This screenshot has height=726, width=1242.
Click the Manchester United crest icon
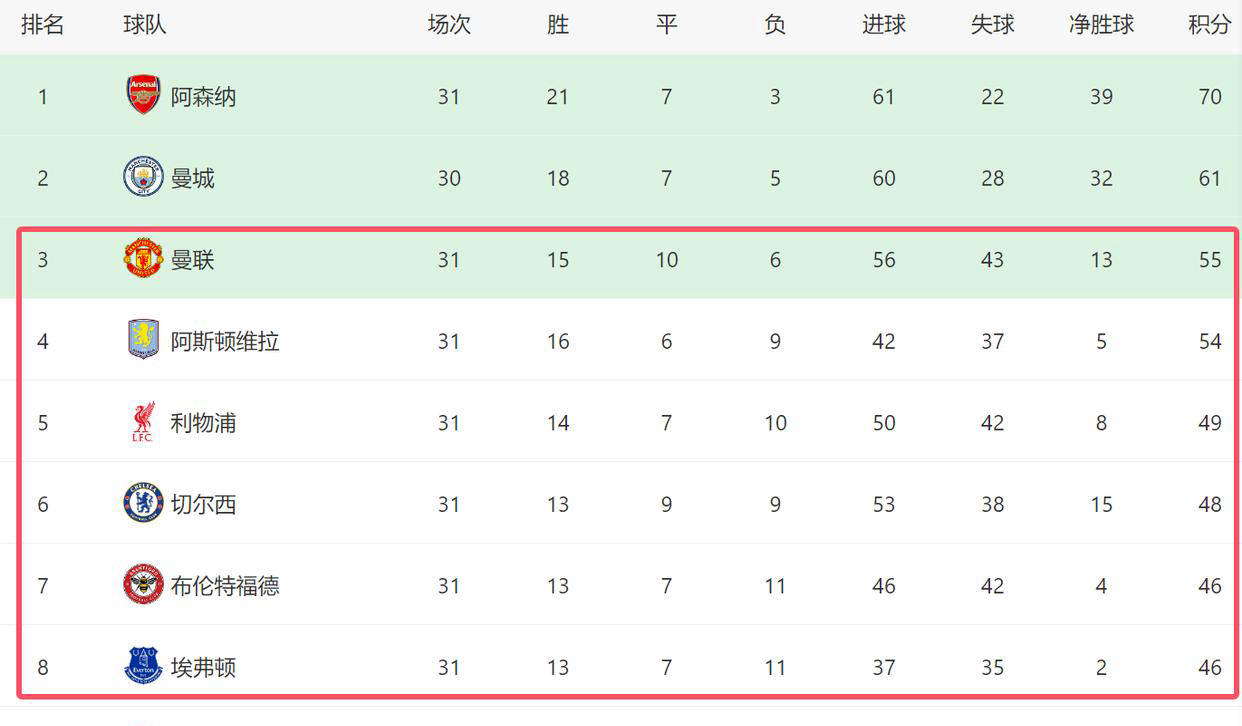(143, 259)
